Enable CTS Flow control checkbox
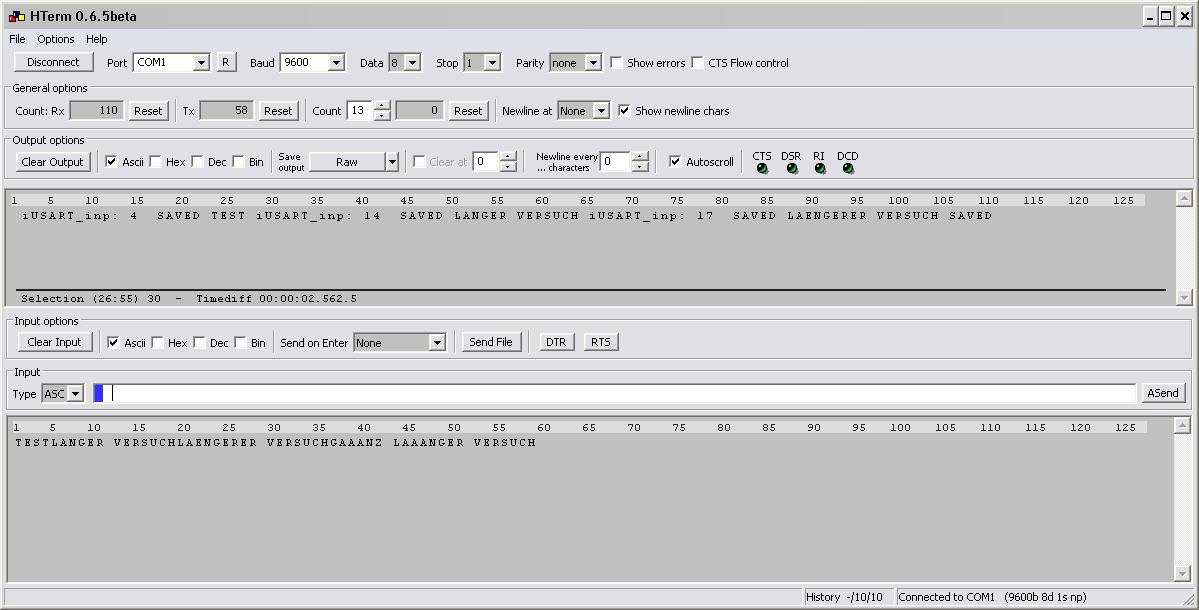The image size is (1199, 610). tap(697, 63)
